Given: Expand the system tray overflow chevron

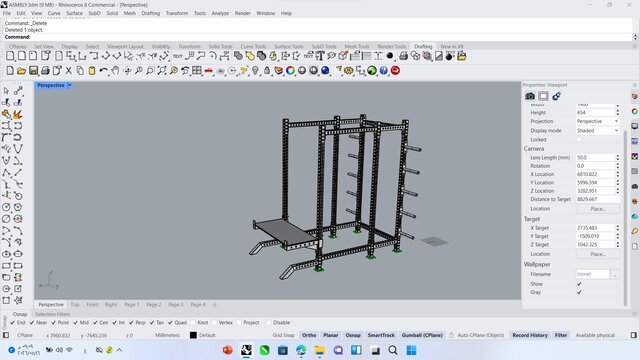Looking at the screenshot, I should click(x=119, y=350).
